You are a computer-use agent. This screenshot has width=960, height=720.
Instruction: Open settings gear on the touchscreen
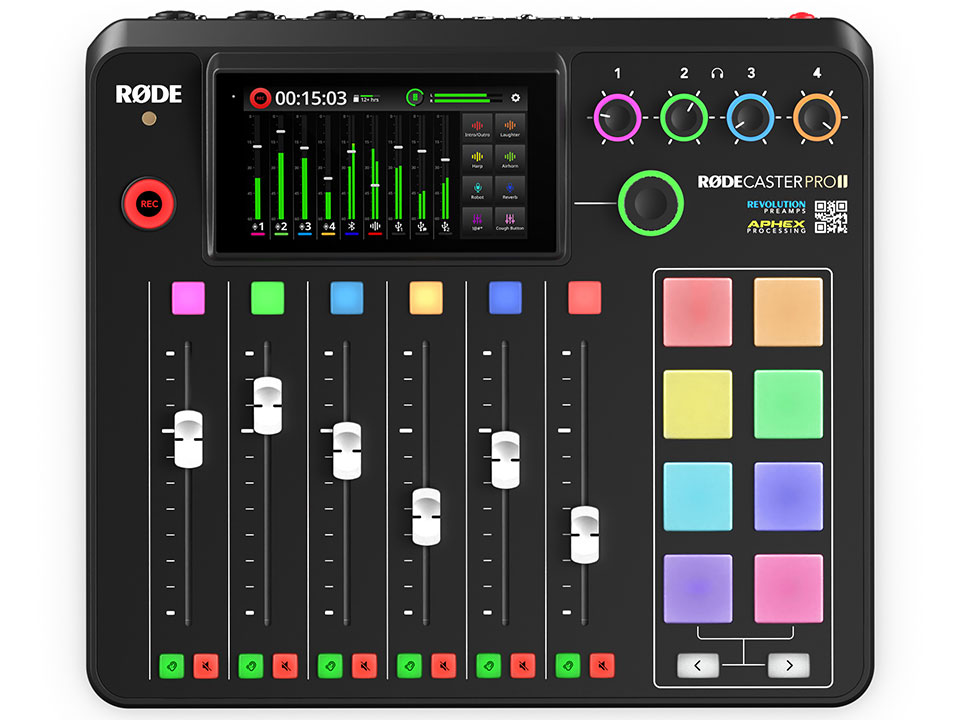(516, 98)
